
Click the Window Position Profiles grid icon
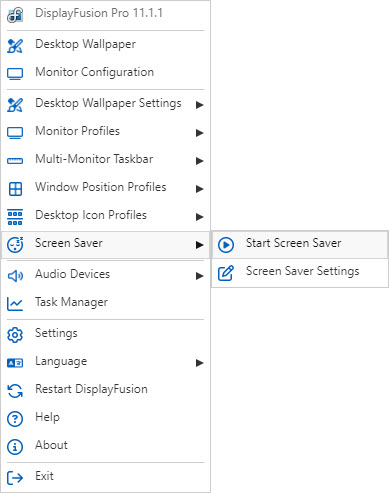click(15, 189)
